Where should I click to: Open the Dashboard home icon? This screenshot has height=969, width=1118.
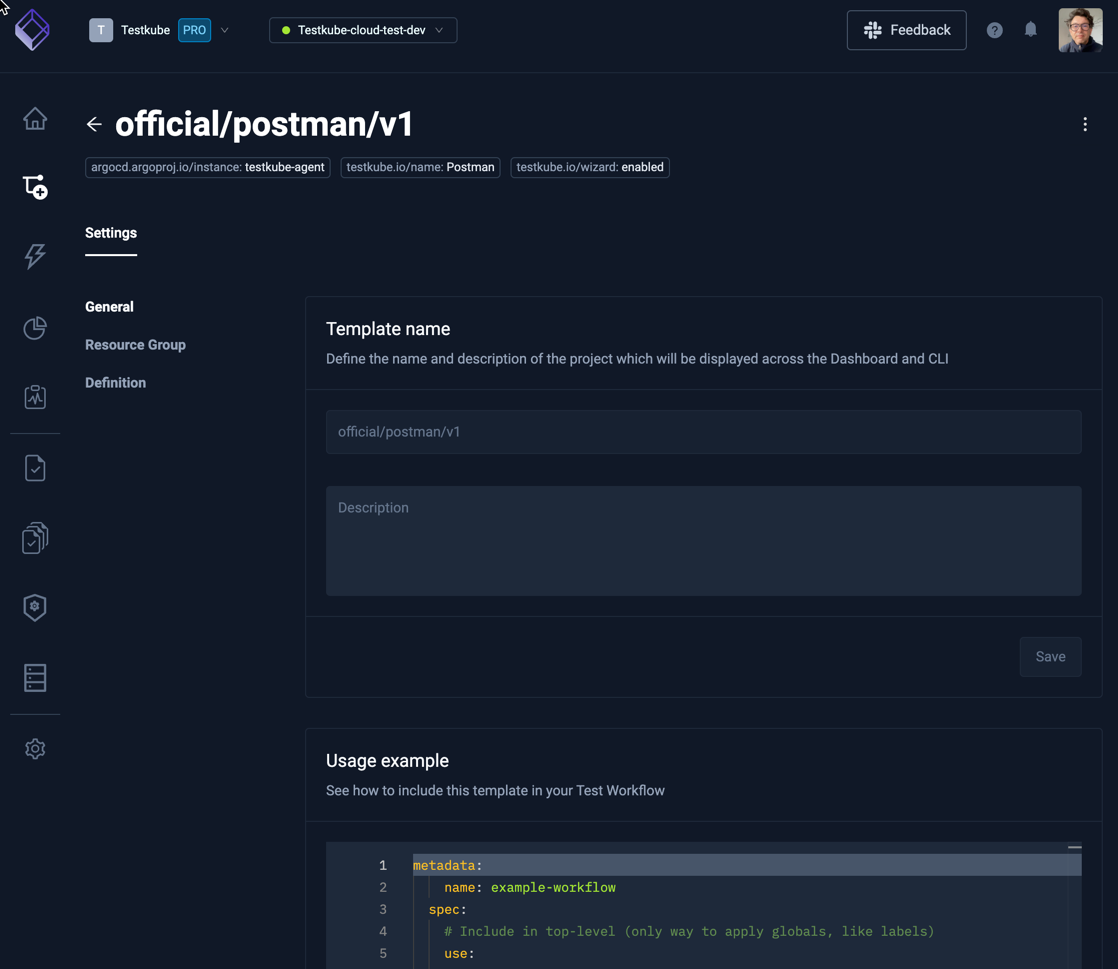coord(35,118)
